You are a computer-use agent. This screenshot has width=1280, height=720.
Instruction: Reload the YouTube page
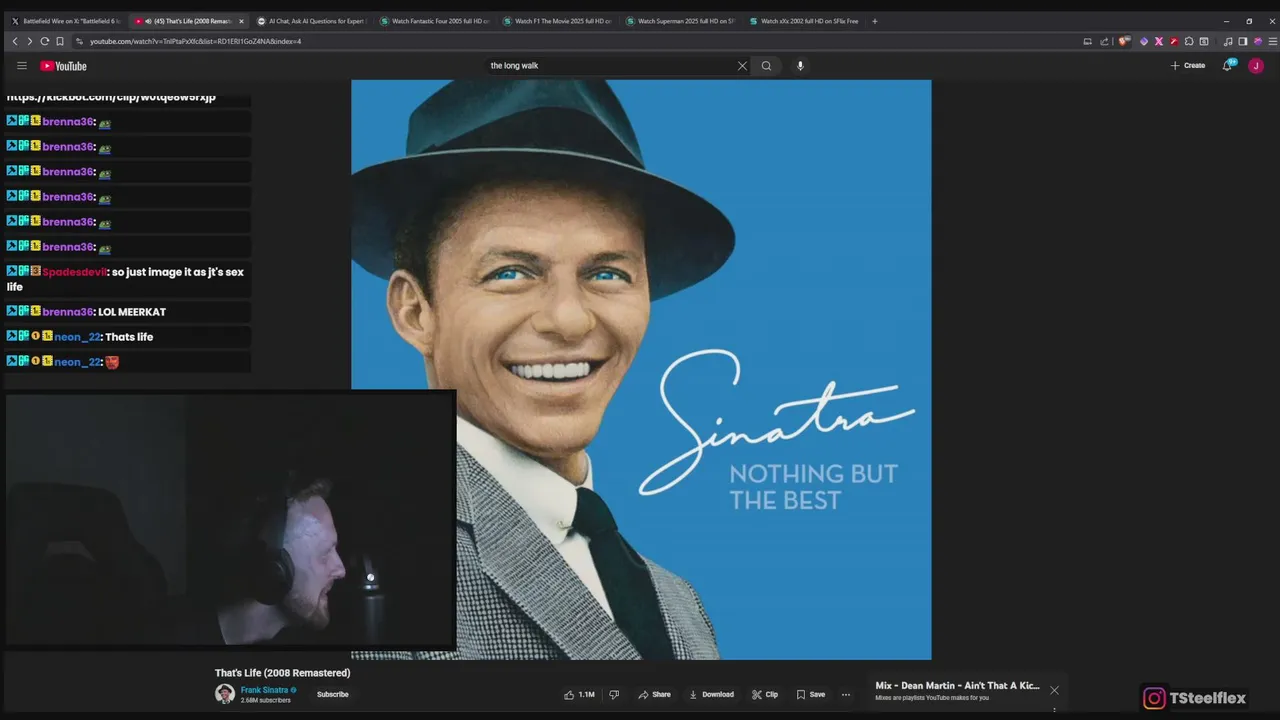pyautogui.click(x=44, y=41)
